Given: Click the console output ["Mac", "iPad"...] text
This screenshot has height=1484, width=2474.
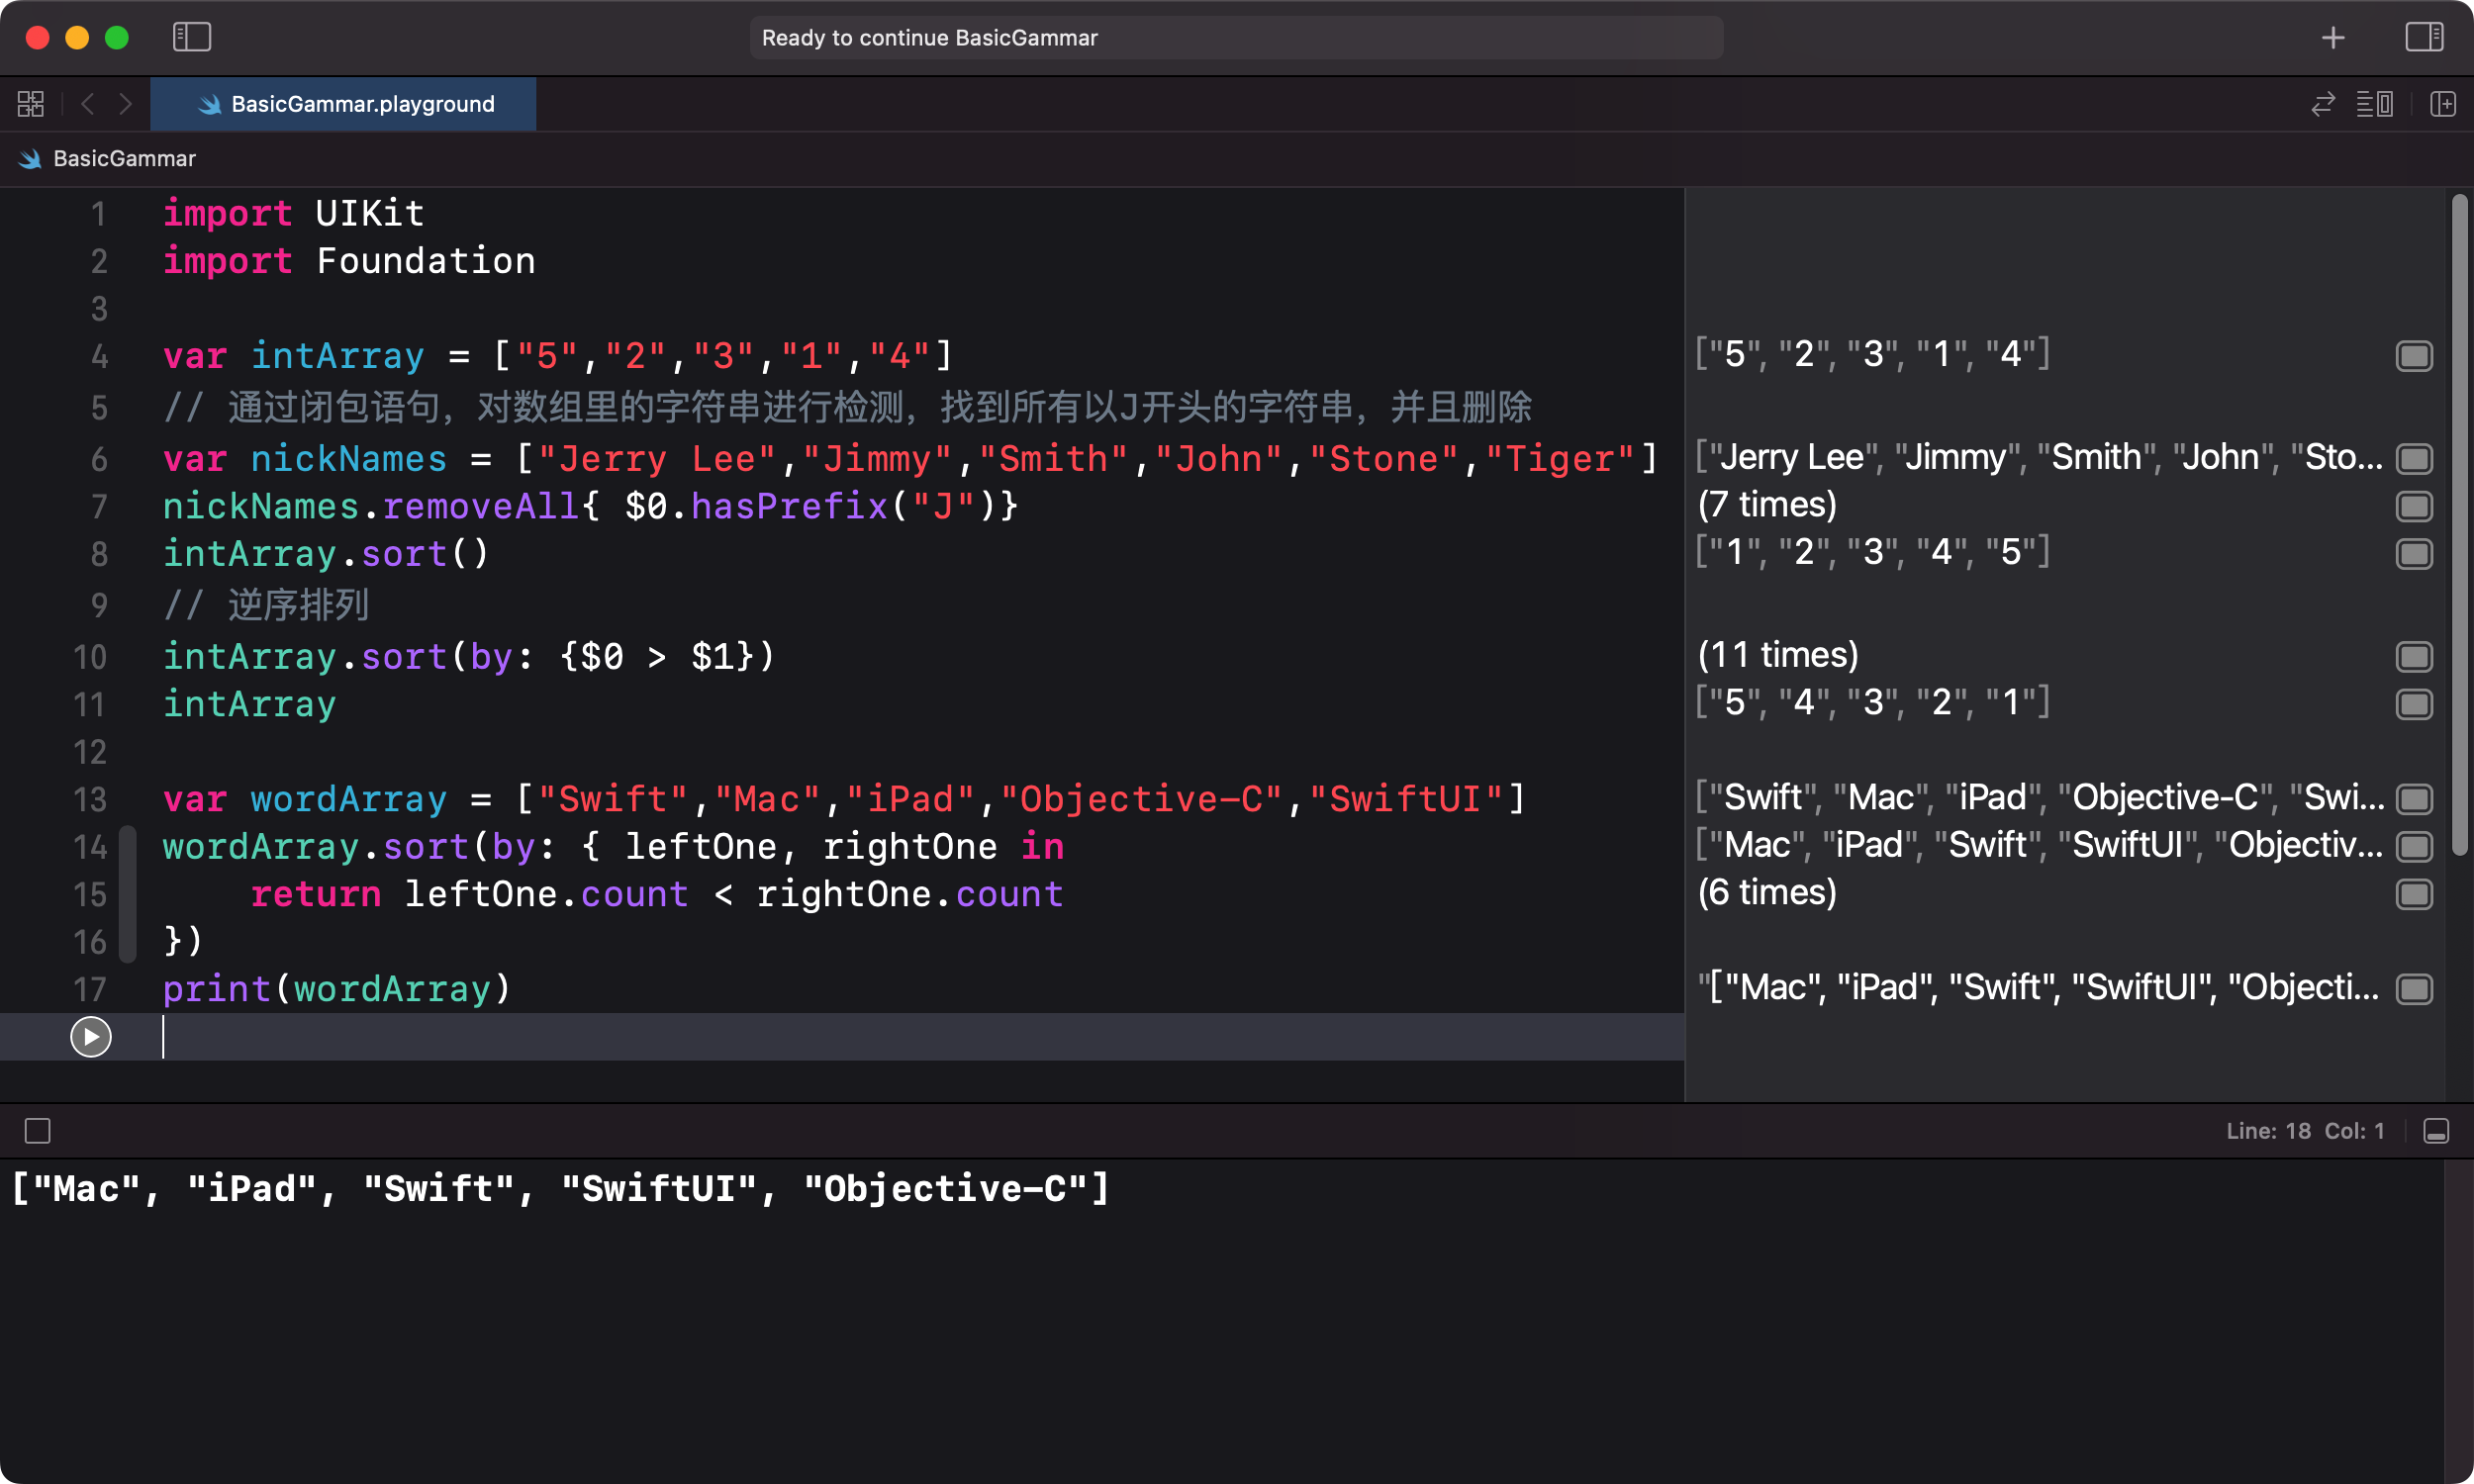Looking at the screenshot, I should (x=560, y=1189).
